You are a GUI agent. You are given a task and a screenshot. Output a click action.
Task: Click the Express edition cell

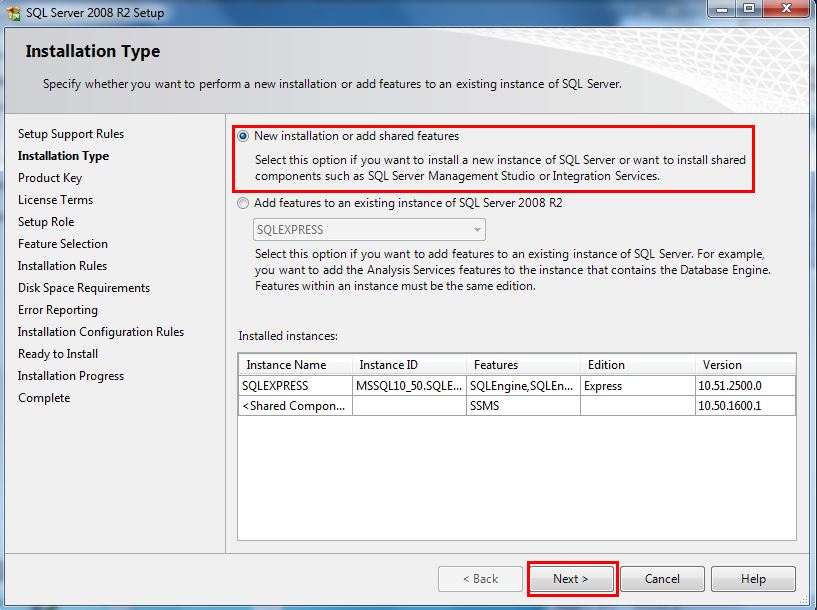[638, 386]
